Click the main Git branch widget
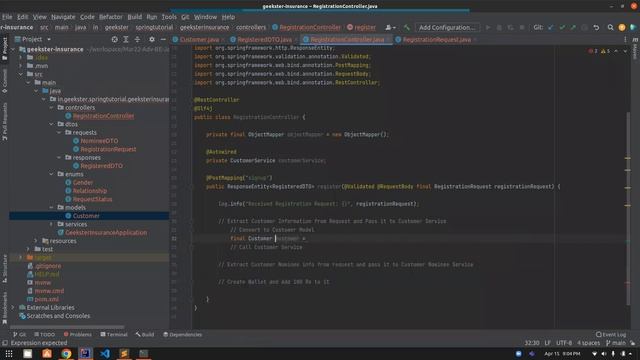Image resolution: width=640 pixels, height=360 pixels. click(616, 343)
